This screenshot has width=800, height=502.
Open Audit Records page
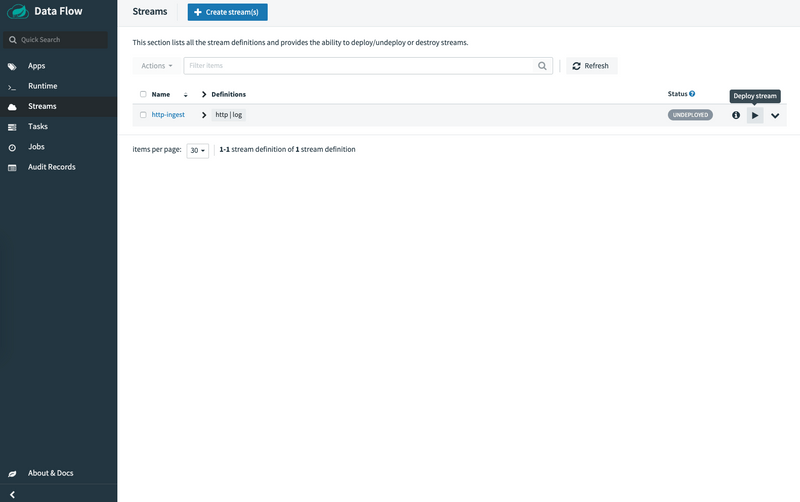[x=52, y=167]
